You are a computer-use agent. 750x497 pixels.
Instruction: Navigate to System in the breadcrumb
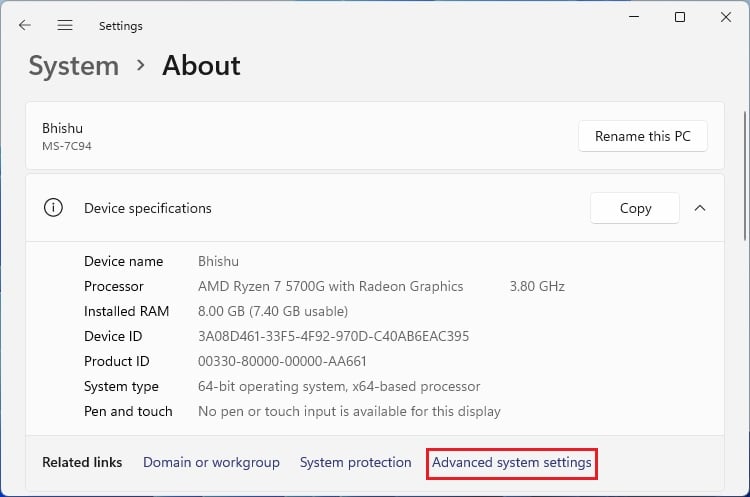(73, 66)
